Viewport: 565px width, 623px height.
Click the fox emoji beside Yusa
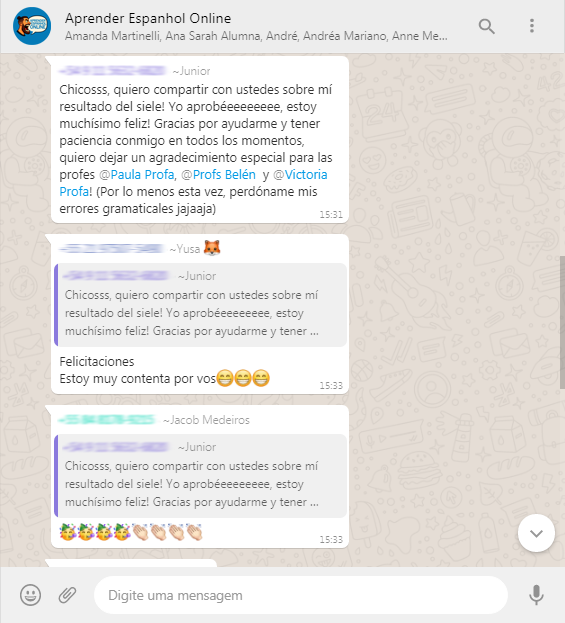pyautogui.click(x=212, y=248)
